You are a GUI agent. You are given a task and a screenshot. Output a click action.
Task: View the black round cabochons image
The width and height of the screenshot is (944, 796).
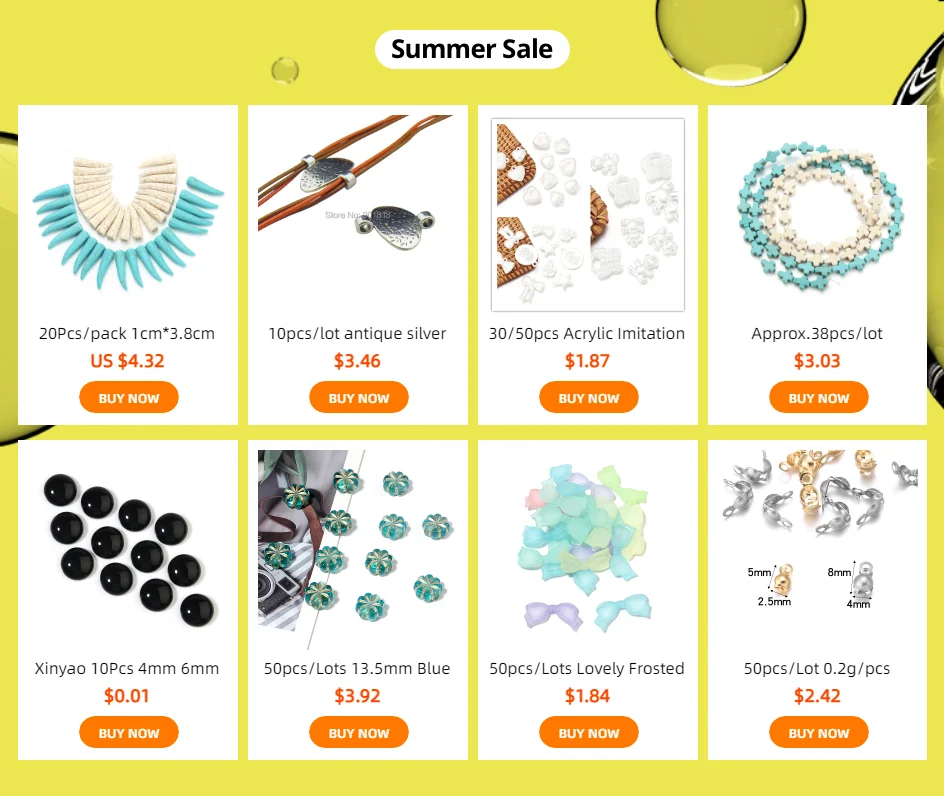click(128, 550)
